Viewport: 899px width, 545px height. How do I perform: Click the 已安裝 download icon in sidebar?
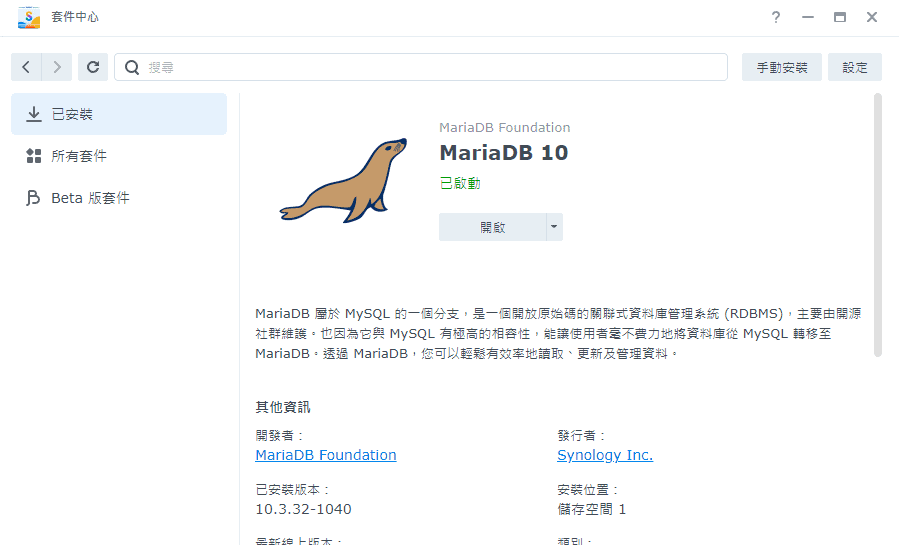tap(34, 114)
